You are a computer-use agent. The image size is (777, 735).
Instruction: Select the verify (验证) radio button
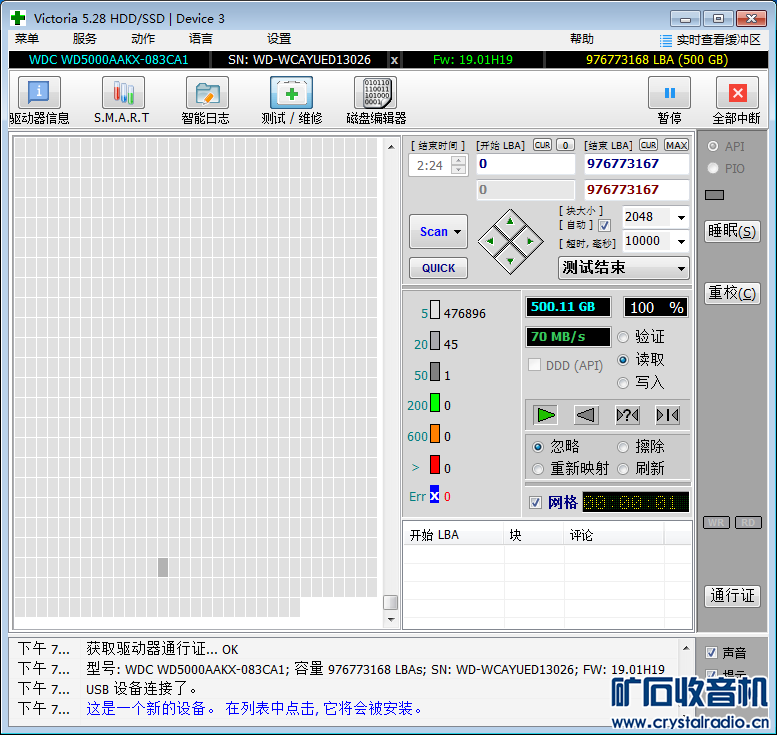[x=623, y=337]
